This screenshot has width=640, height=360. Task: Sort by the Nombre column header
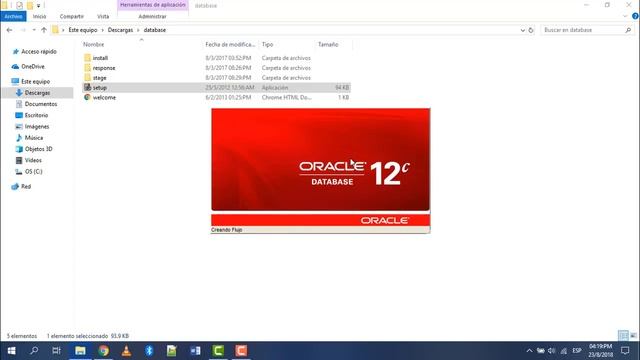tap(93, 44)
